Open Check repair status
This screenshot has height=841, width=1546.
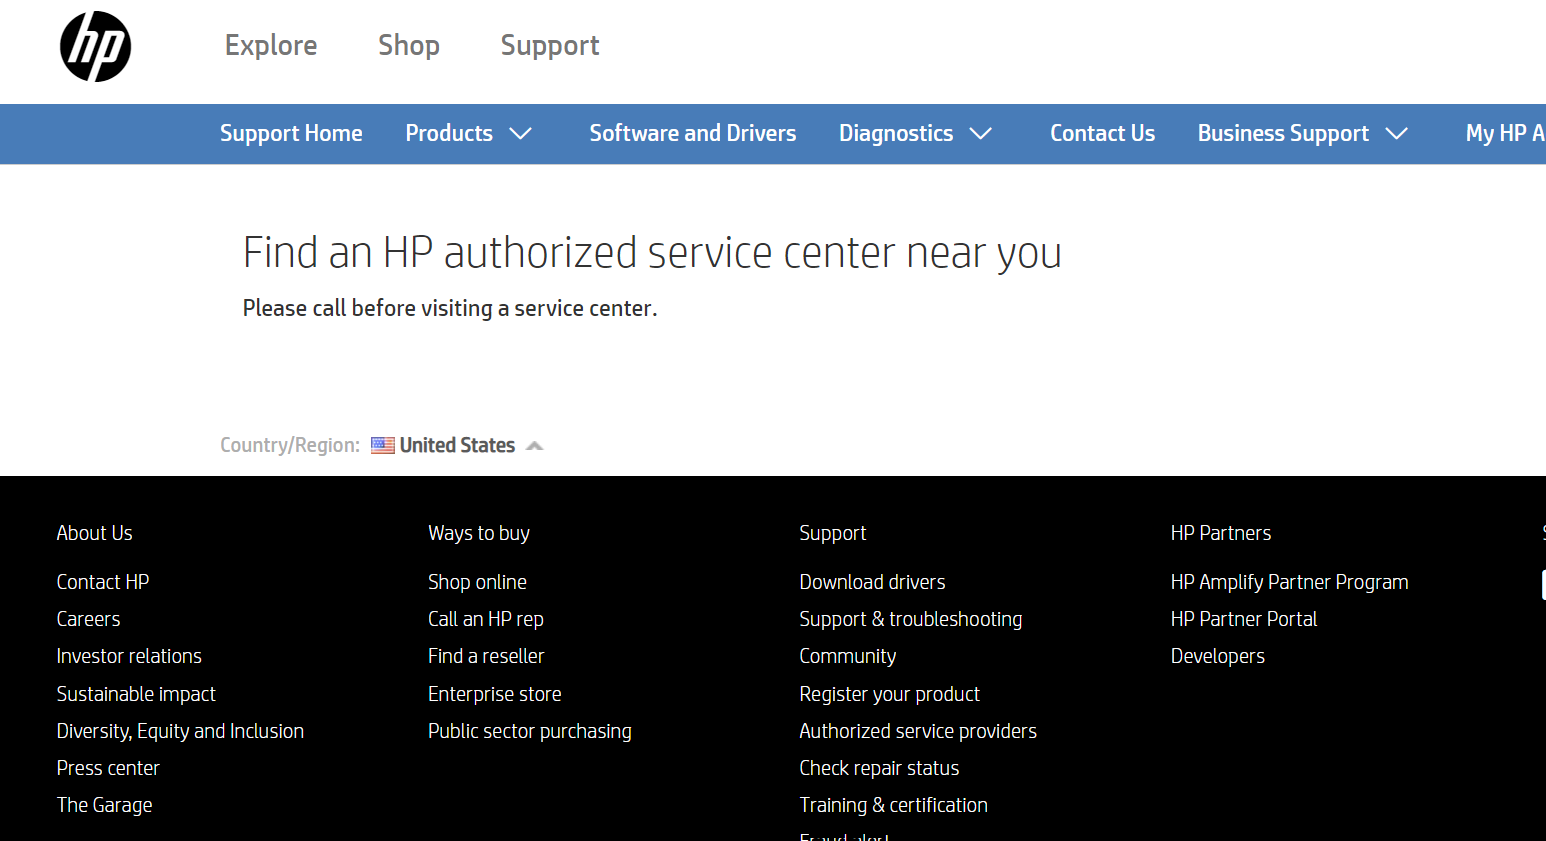879,767
